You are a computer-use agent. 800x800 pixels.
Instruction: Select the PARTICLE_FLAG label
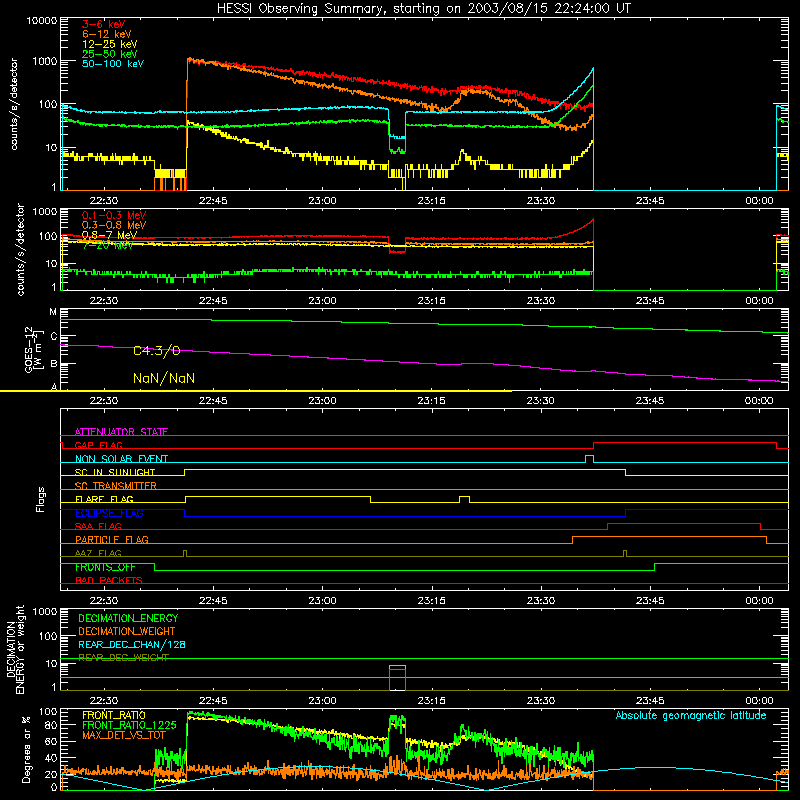tap(112, 539)
